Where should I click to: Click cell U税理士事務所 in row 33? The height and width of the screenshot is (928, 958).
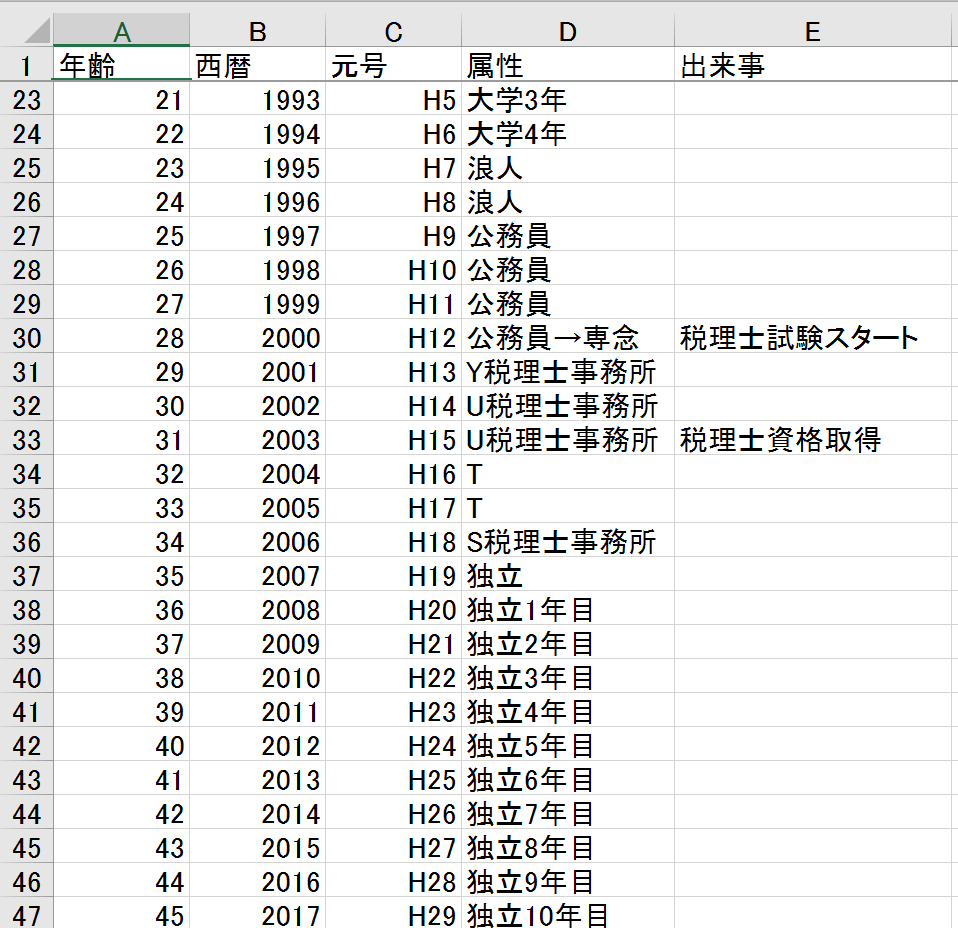(x=568, y=439)
